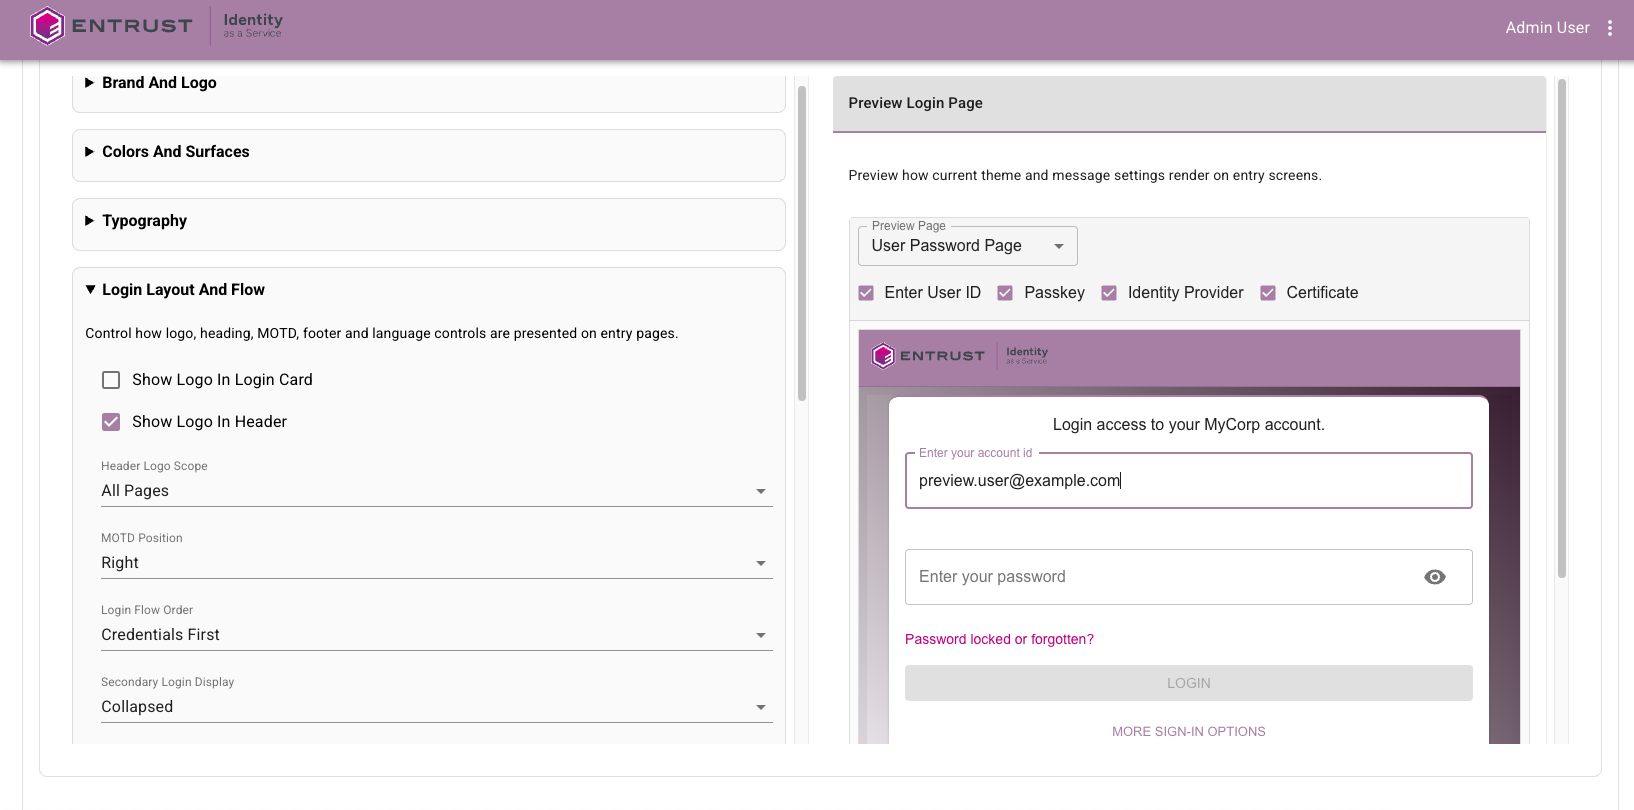Screen dimensions: 1634x810
Task: Click the LOGIN button in preview
Action: click(1188, 683)
